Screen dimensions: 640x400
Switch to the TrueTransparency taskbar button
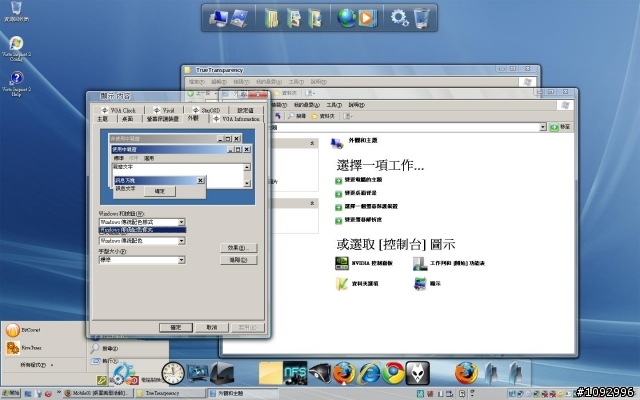(x=171, y=393)
